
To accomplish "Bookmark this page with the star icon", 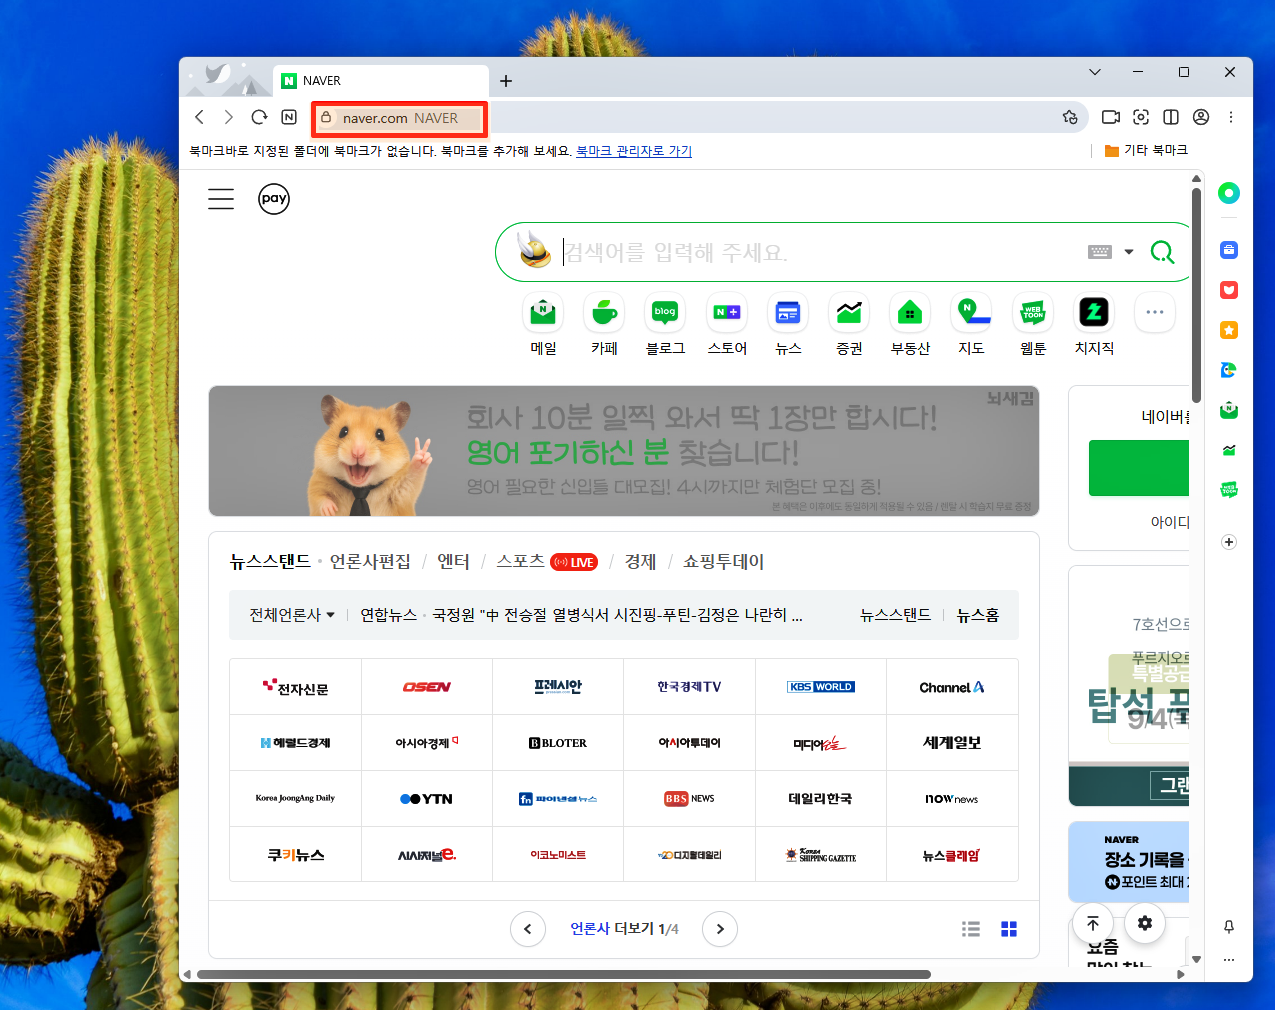I will pyautogui.click(x=1069, y=117).
